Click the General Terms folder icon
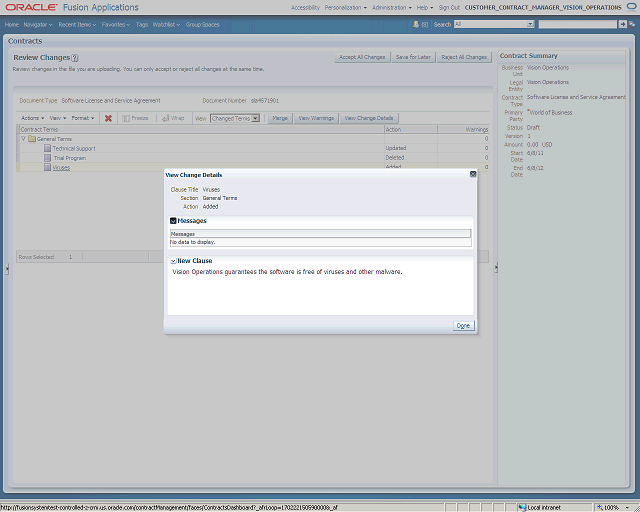640x512 pixels. coord(32,139)
